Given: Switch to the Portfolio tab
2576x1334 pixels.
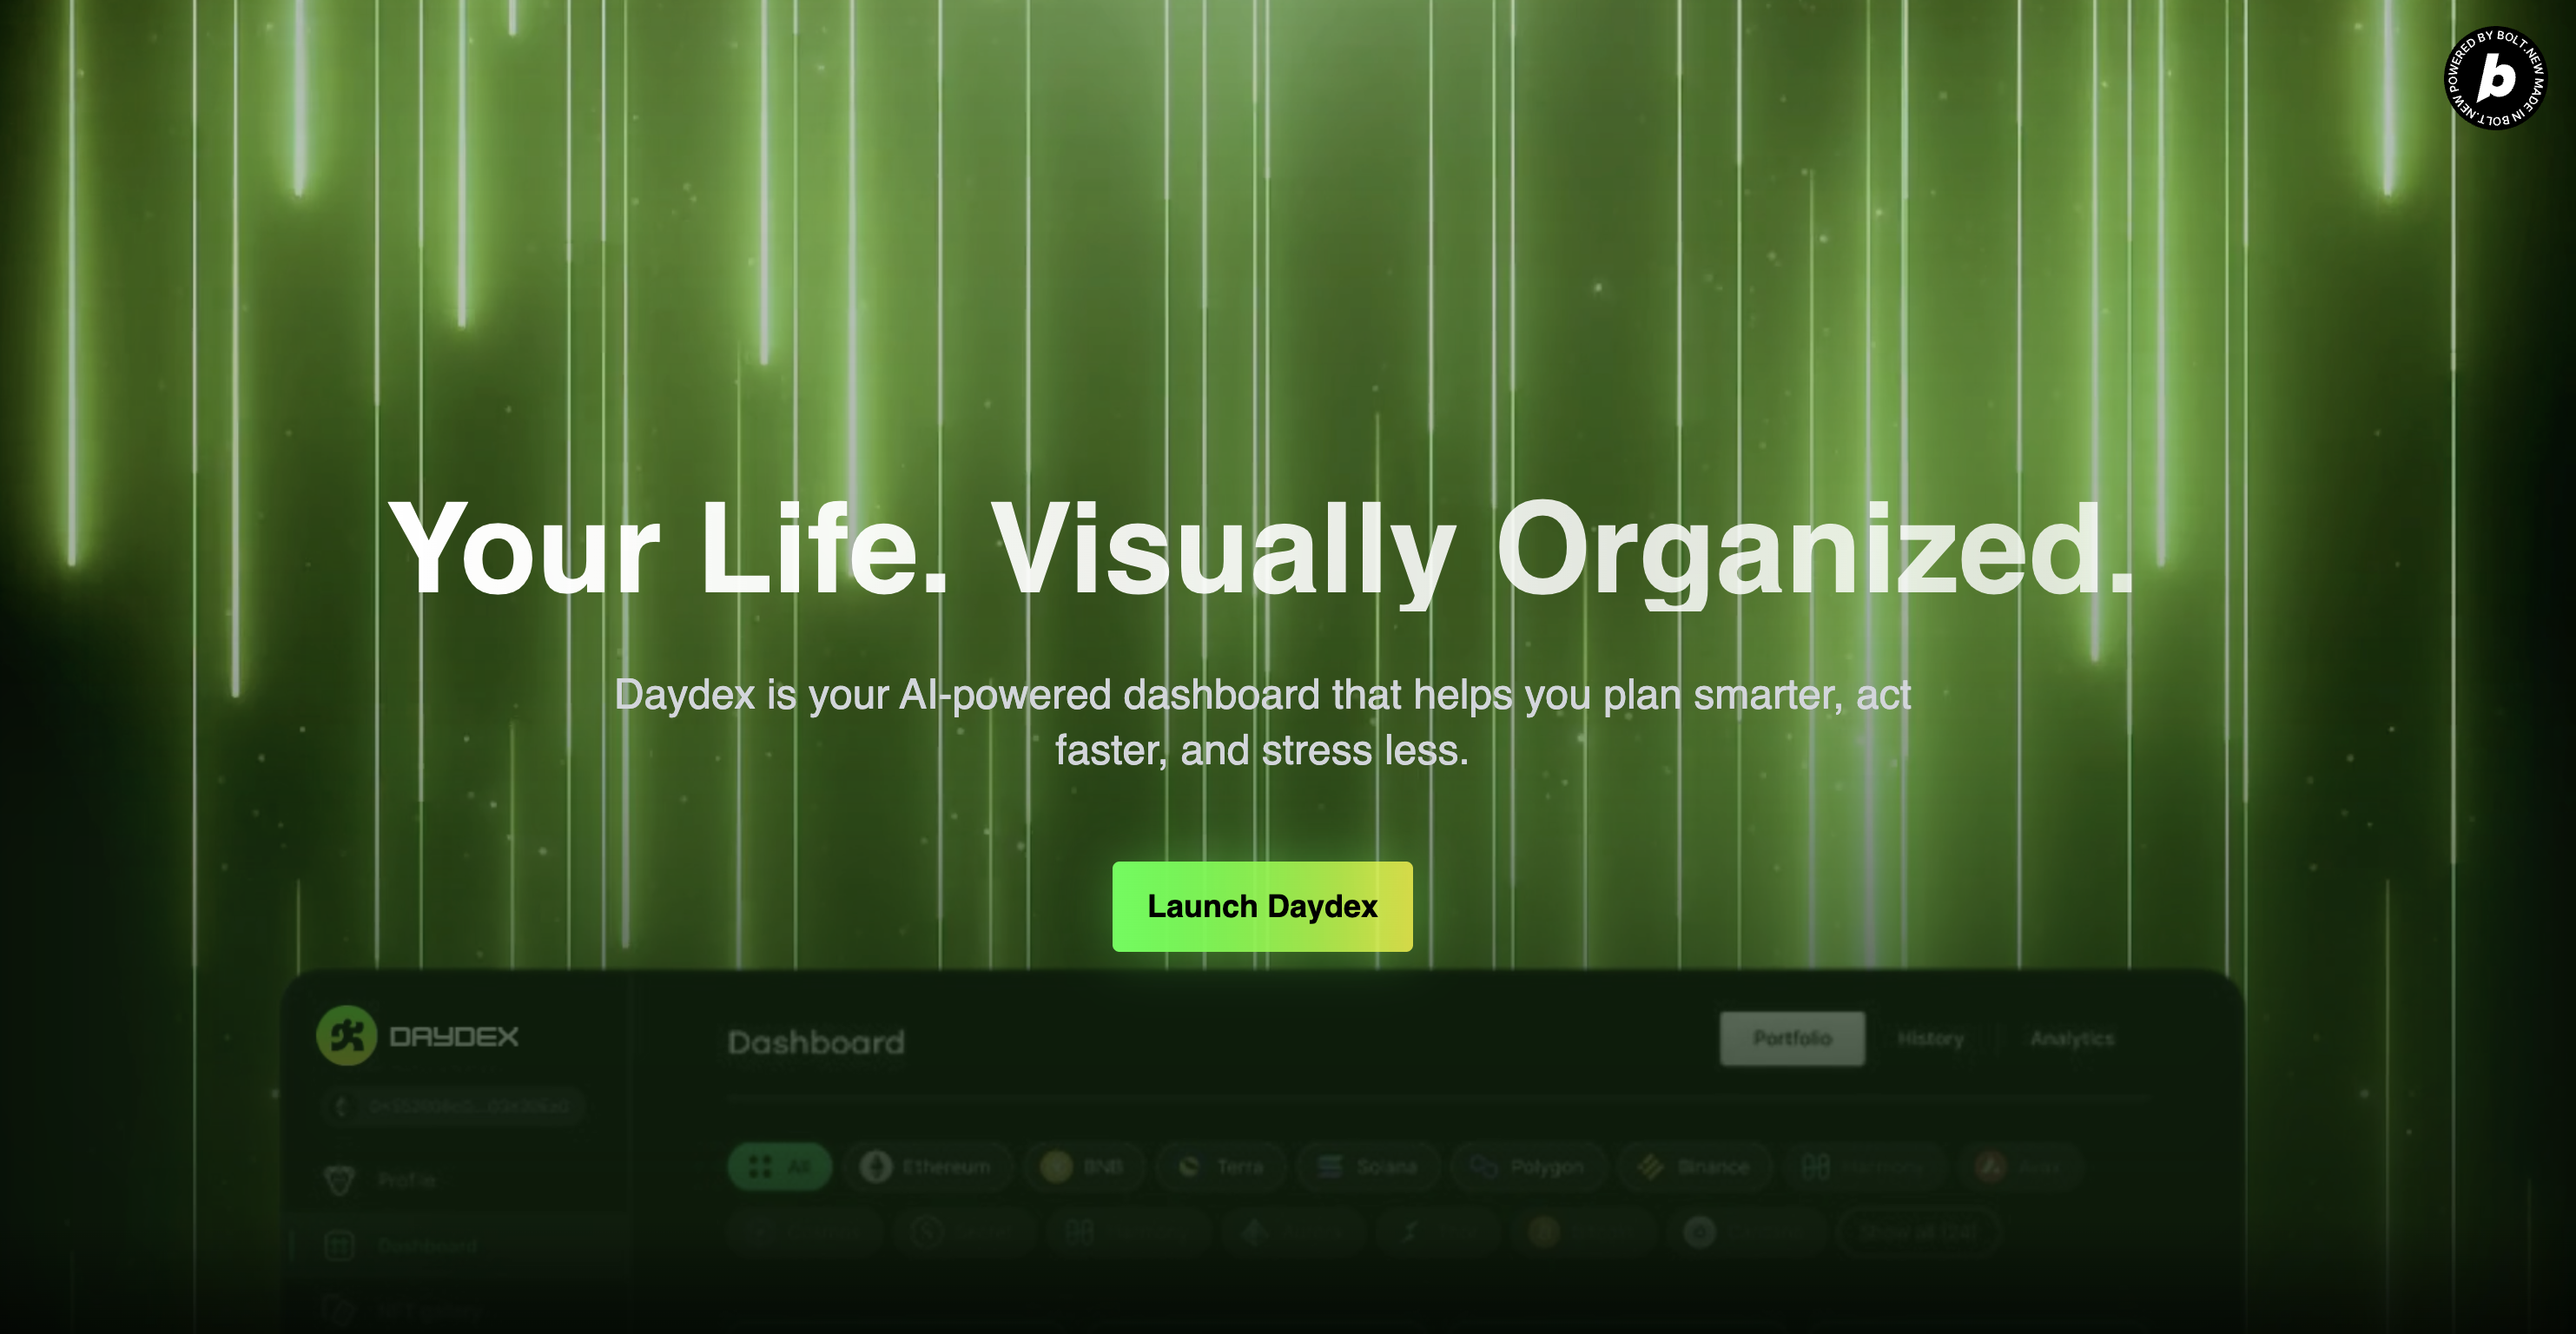Looking at the screenshot, I should (x=1791, y=1039).
